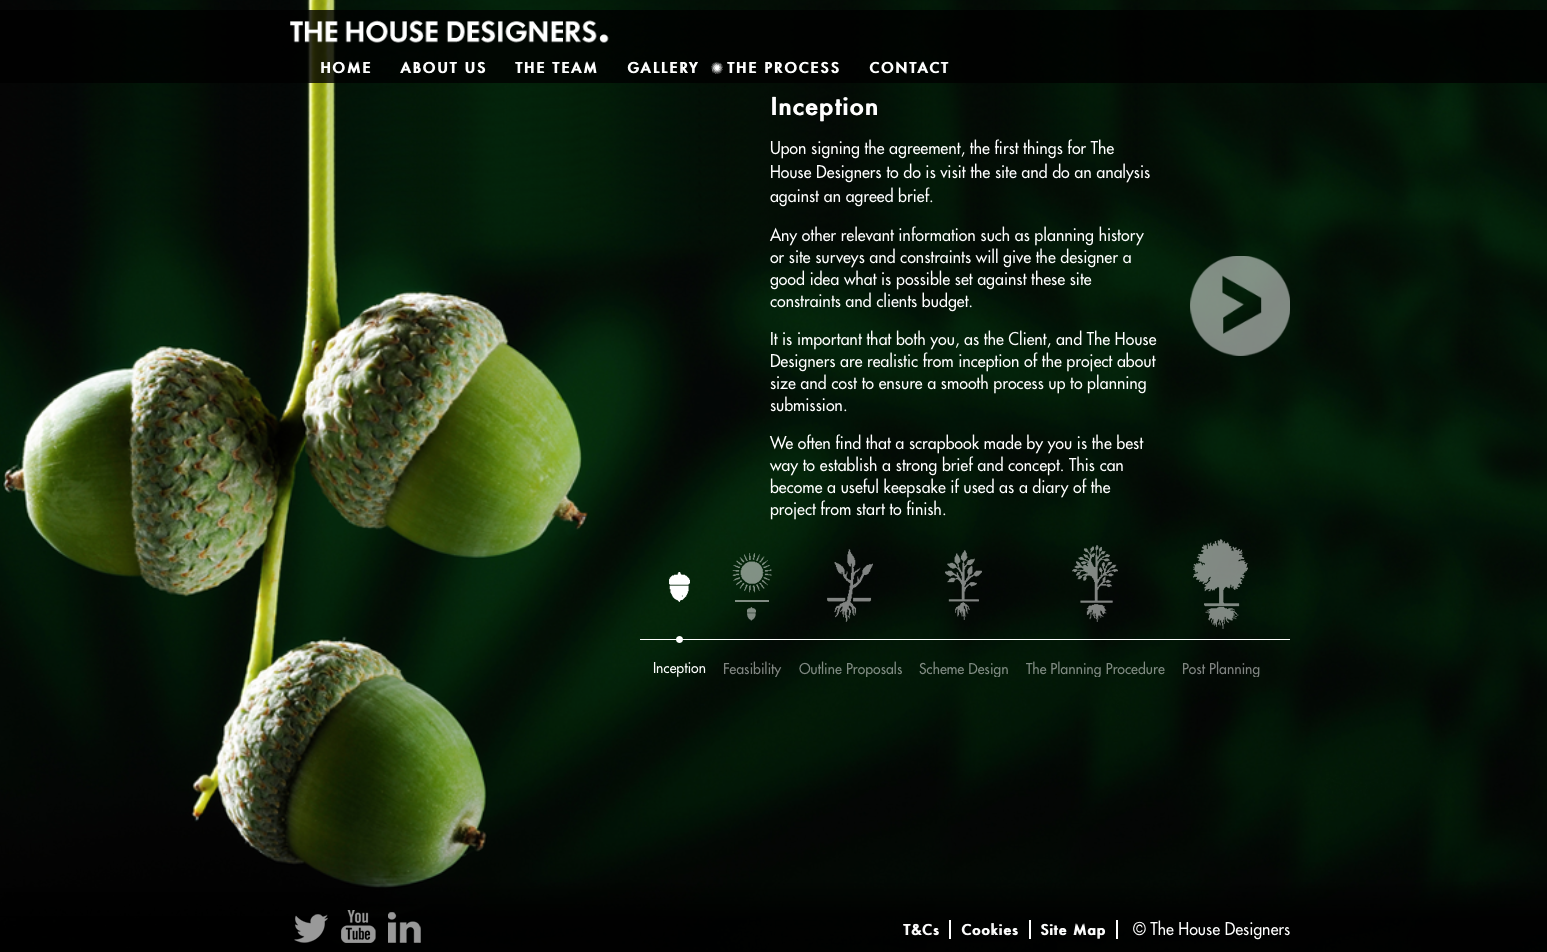The height and width of the screenshot is (952, 1547).
Task: Select the Feasibility timeline label
Action: [752, 669]
